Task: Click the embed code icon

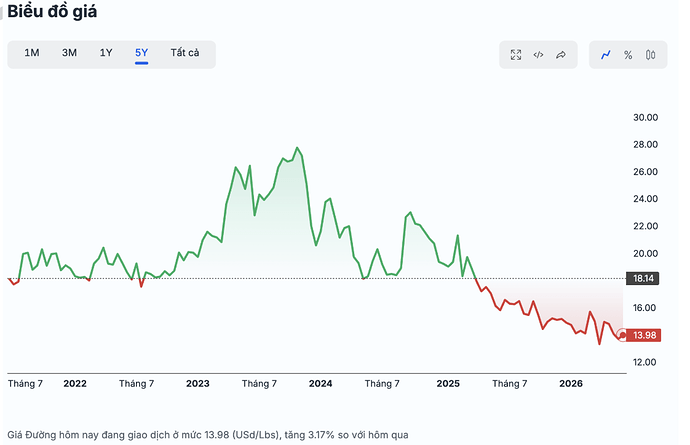Action: [538, 55]
